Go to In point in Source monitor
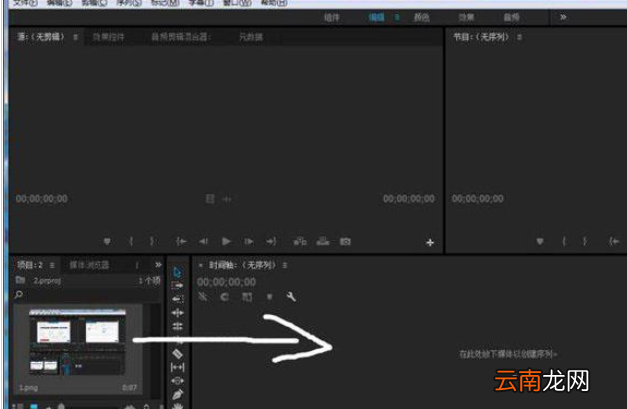This screenshot has width=627, height=409. point(181,241)
